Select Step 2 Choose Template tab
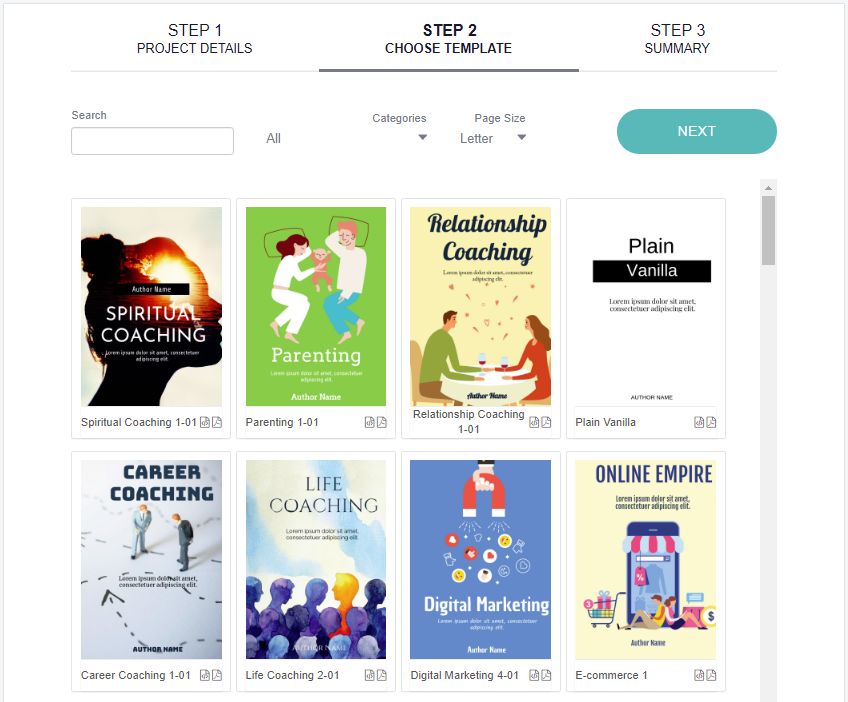 [x=448, y=39]
